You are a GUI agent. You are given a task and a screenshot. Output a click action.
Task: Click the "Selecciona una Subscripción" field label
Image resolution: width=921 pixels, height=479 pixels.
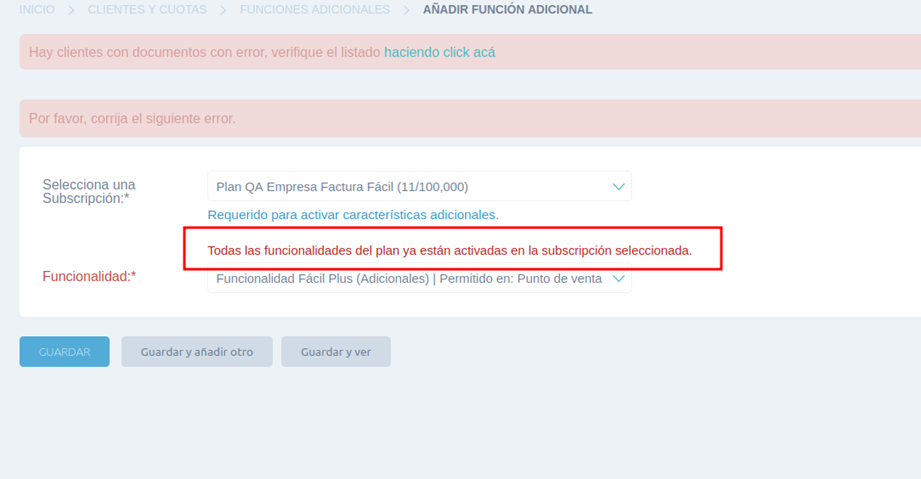pyautogui.click(x=89, y=191)
